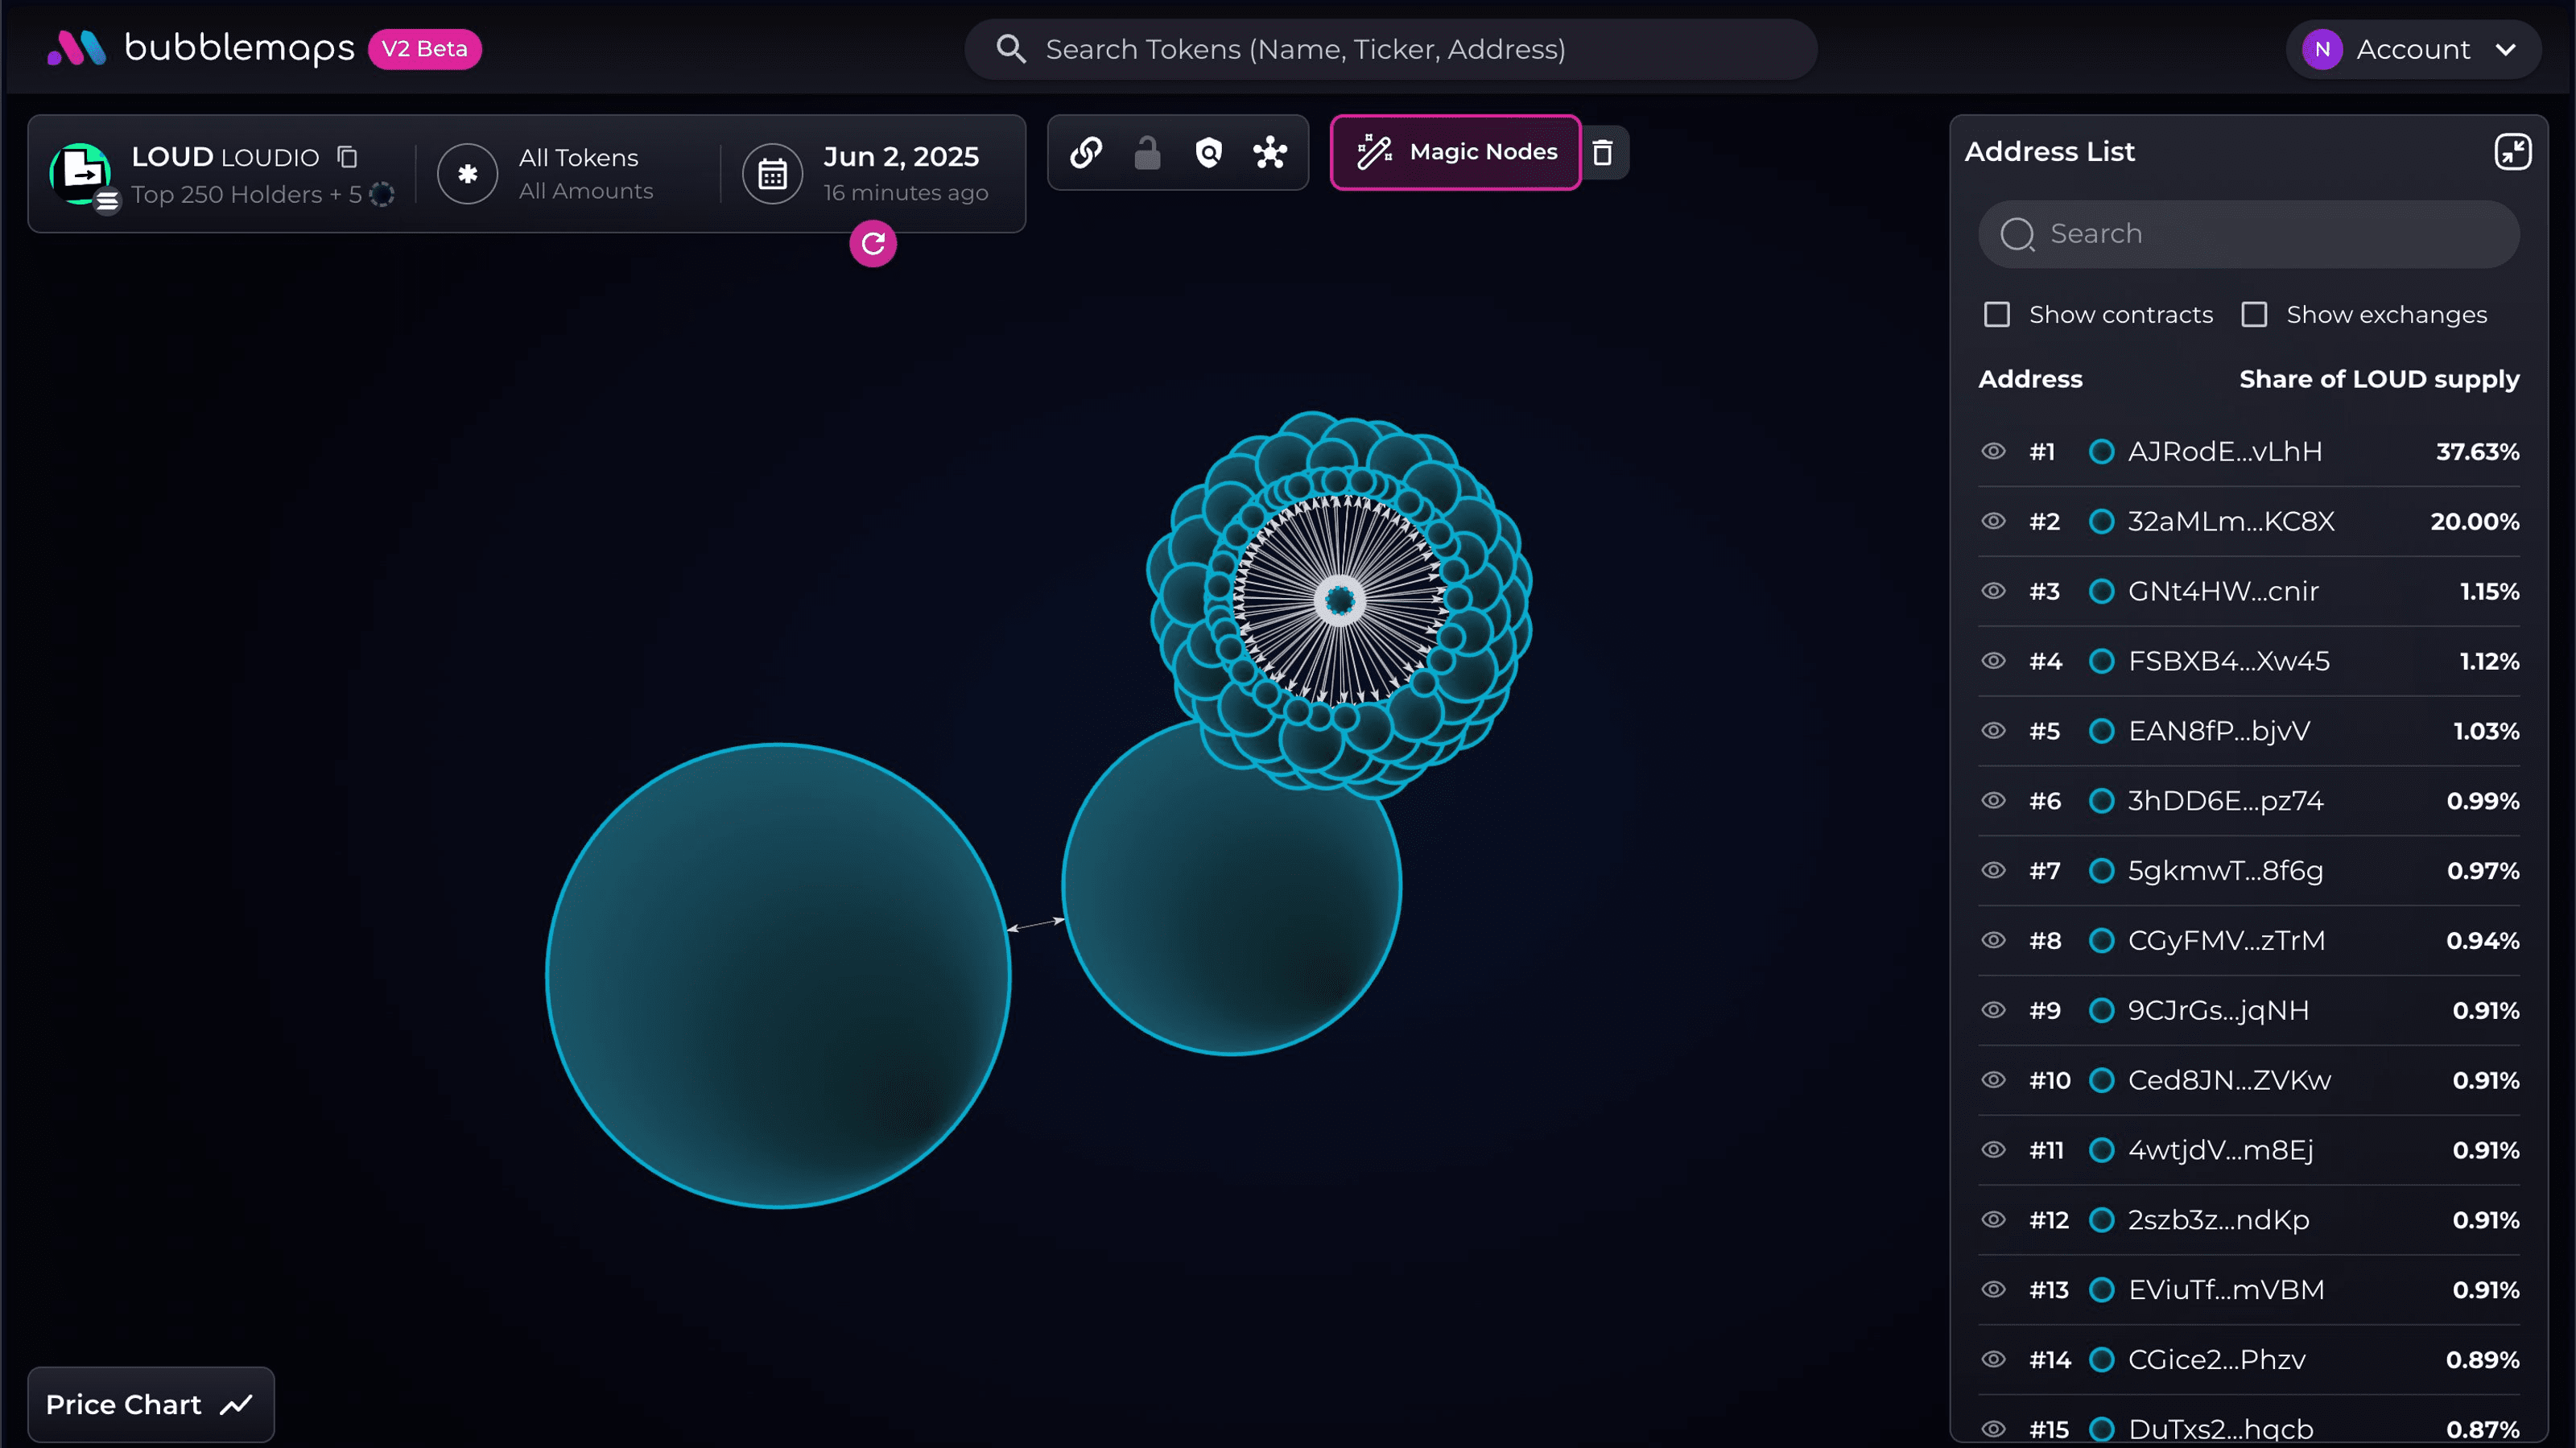This screenshot has height=1448, width=2576.
Task: Toggle eye icon for address #10
Action: 1993,1080
